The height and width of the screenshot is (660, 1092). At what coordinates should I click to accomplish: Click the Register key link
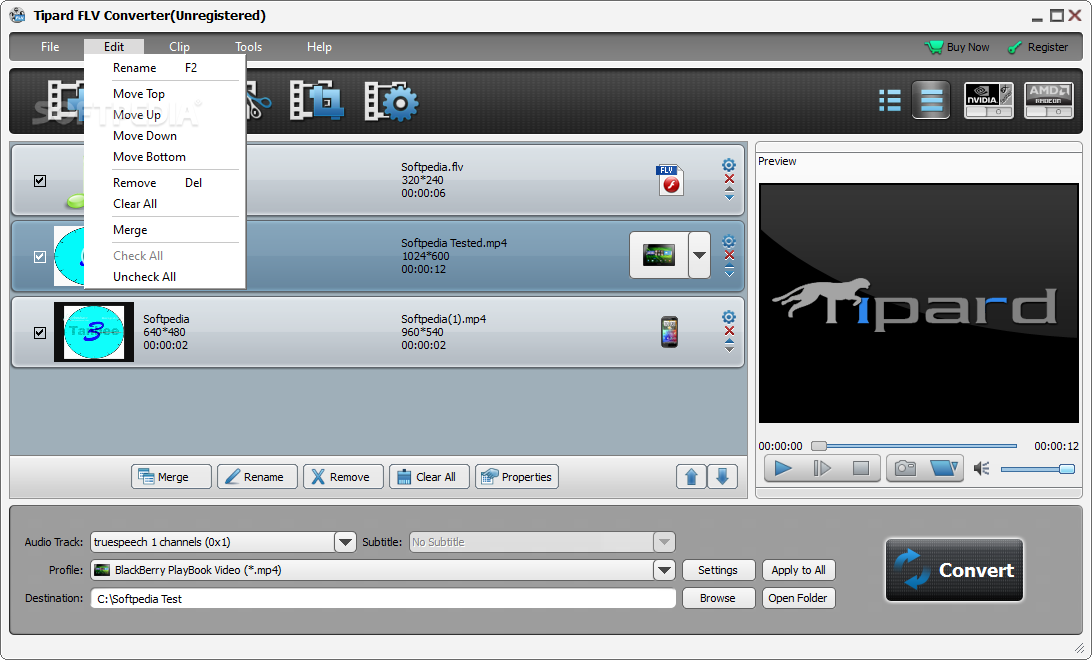point(1038,47)
